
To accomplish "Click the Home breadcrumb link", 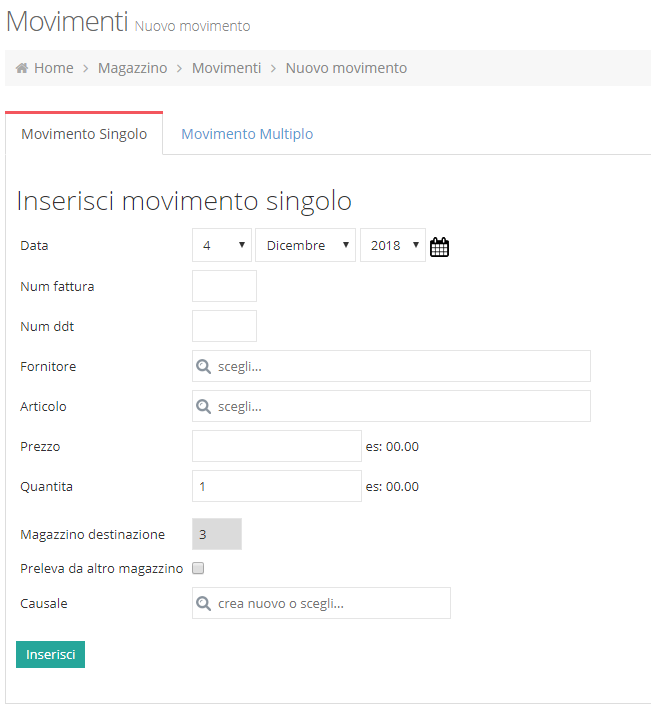I will tap(54, 68).
